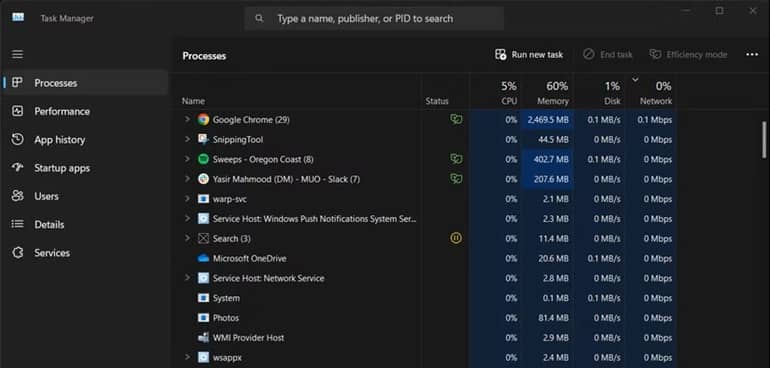Click the three-dots more options icon
Viewport: 770px width, 368px height.
(752, 55)
